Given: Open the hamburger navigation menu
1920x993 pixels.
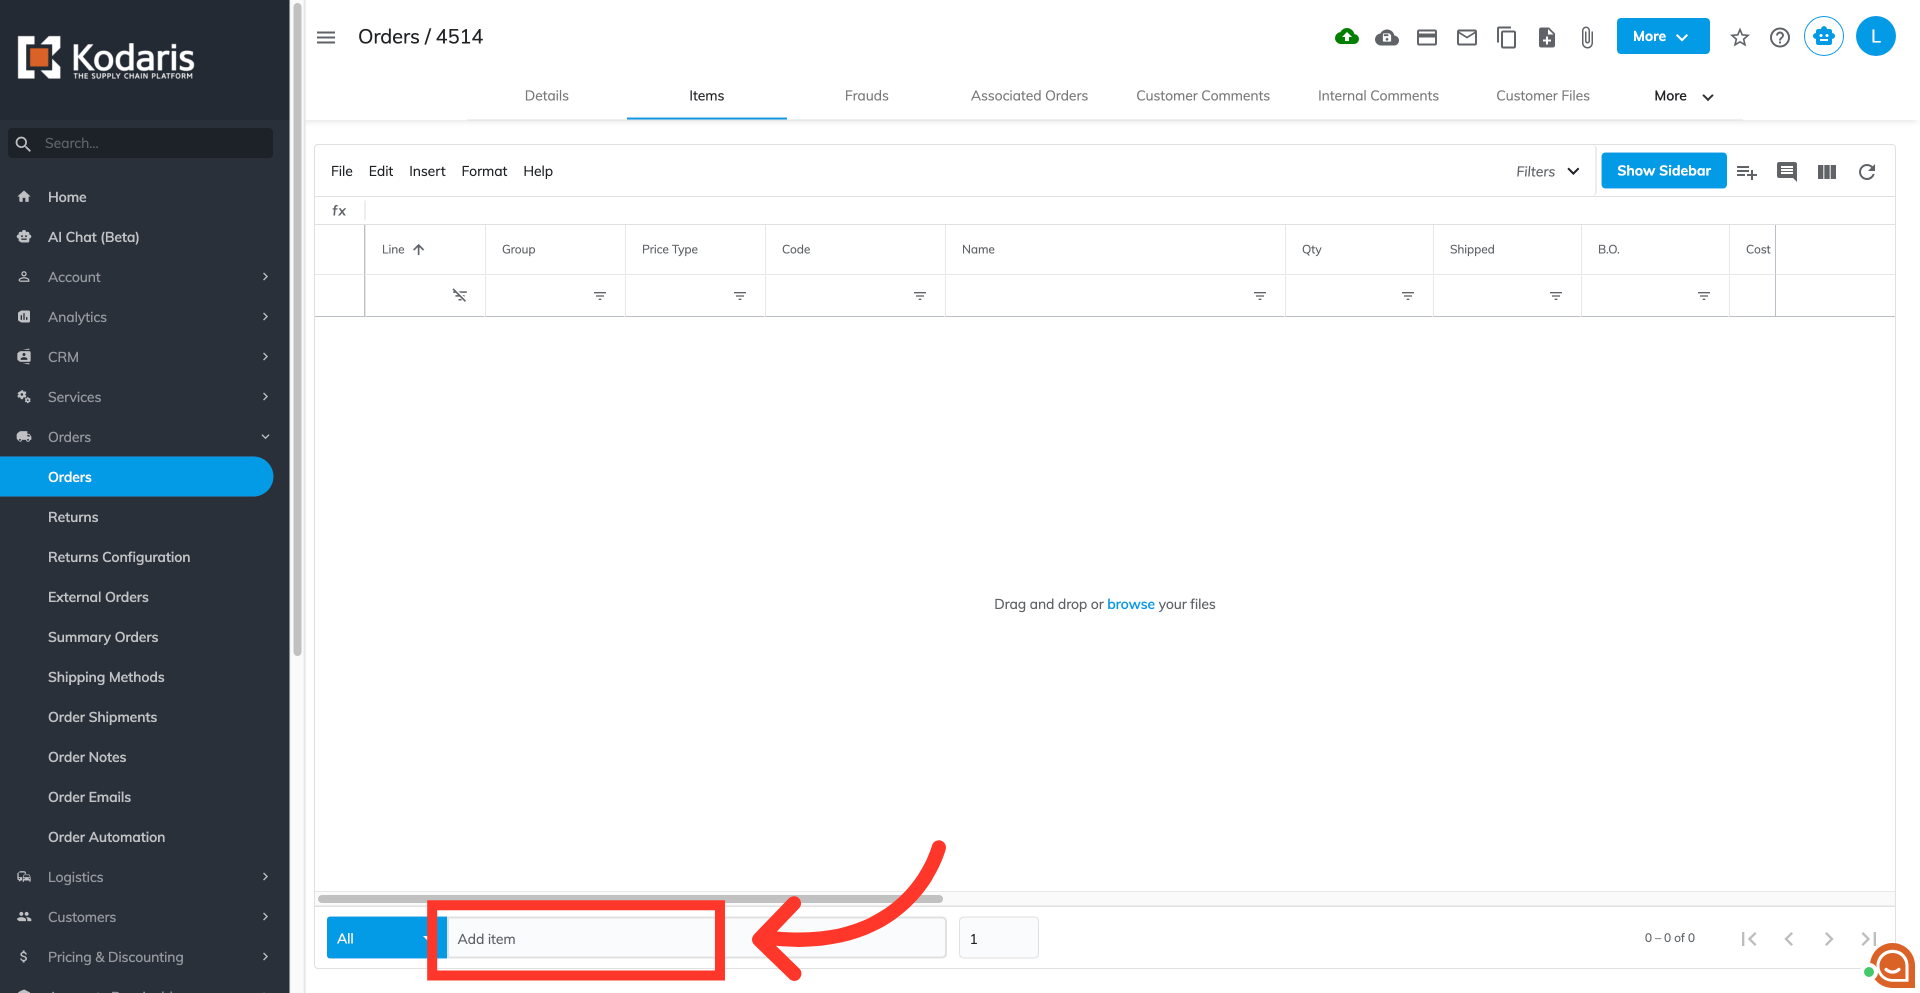Looking at the screenshot, I should click(326, 37).
